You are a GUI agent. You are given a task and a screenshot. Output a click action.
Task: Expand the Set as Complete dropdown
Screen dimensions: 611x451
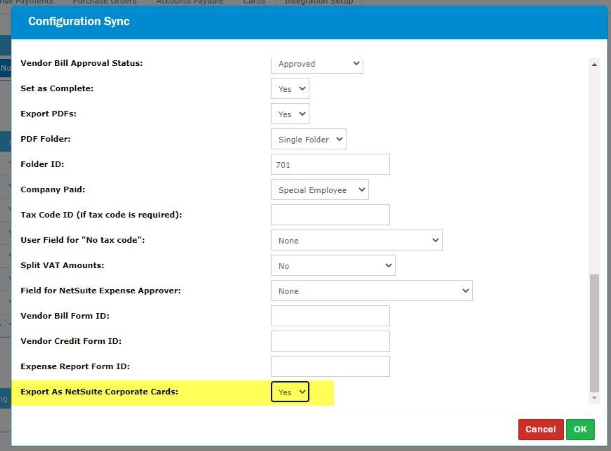pyautogui.click(x=290, y=89)
